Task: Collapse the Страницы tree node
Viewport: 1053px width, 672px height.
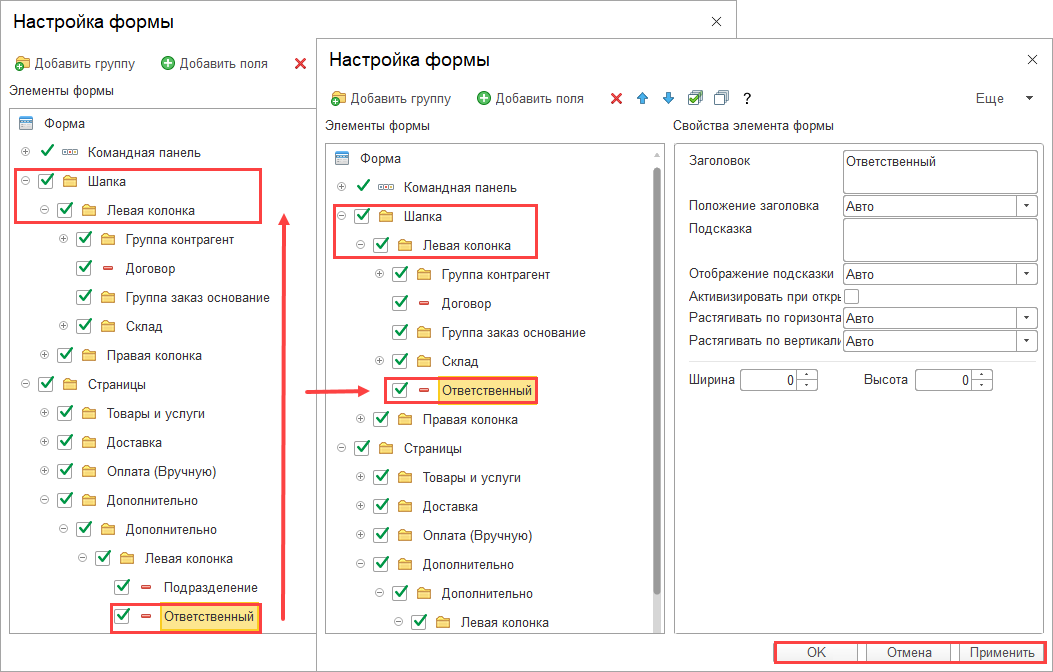Action: pos(343,448)
